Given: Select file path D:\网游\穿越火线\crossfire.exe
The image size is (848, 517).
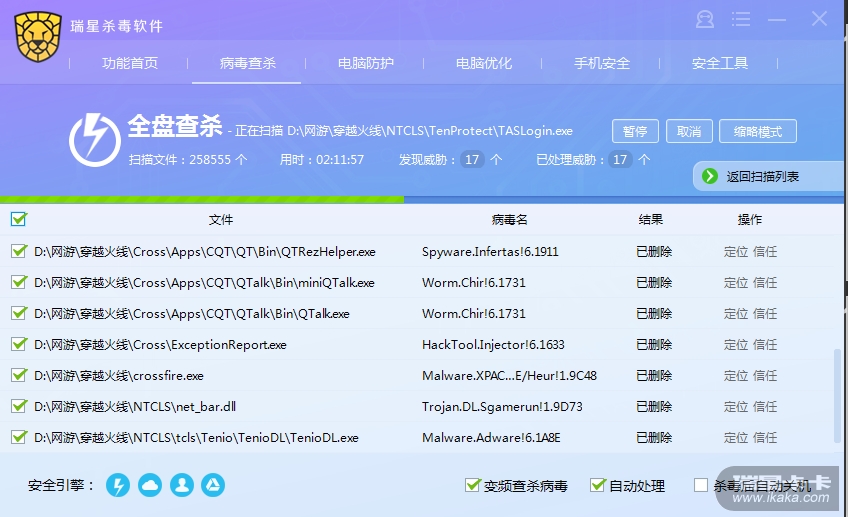Looking at the screenshot, I should [119, 375].
